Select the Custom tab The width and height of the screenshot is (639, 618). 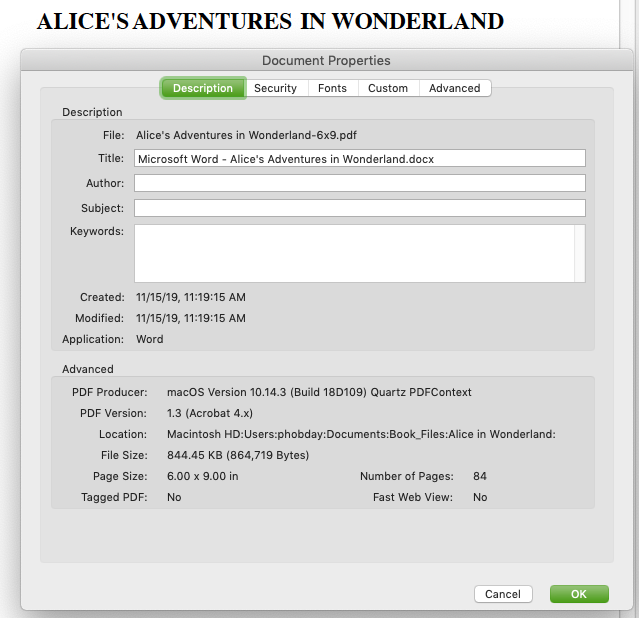coord(388,88)
